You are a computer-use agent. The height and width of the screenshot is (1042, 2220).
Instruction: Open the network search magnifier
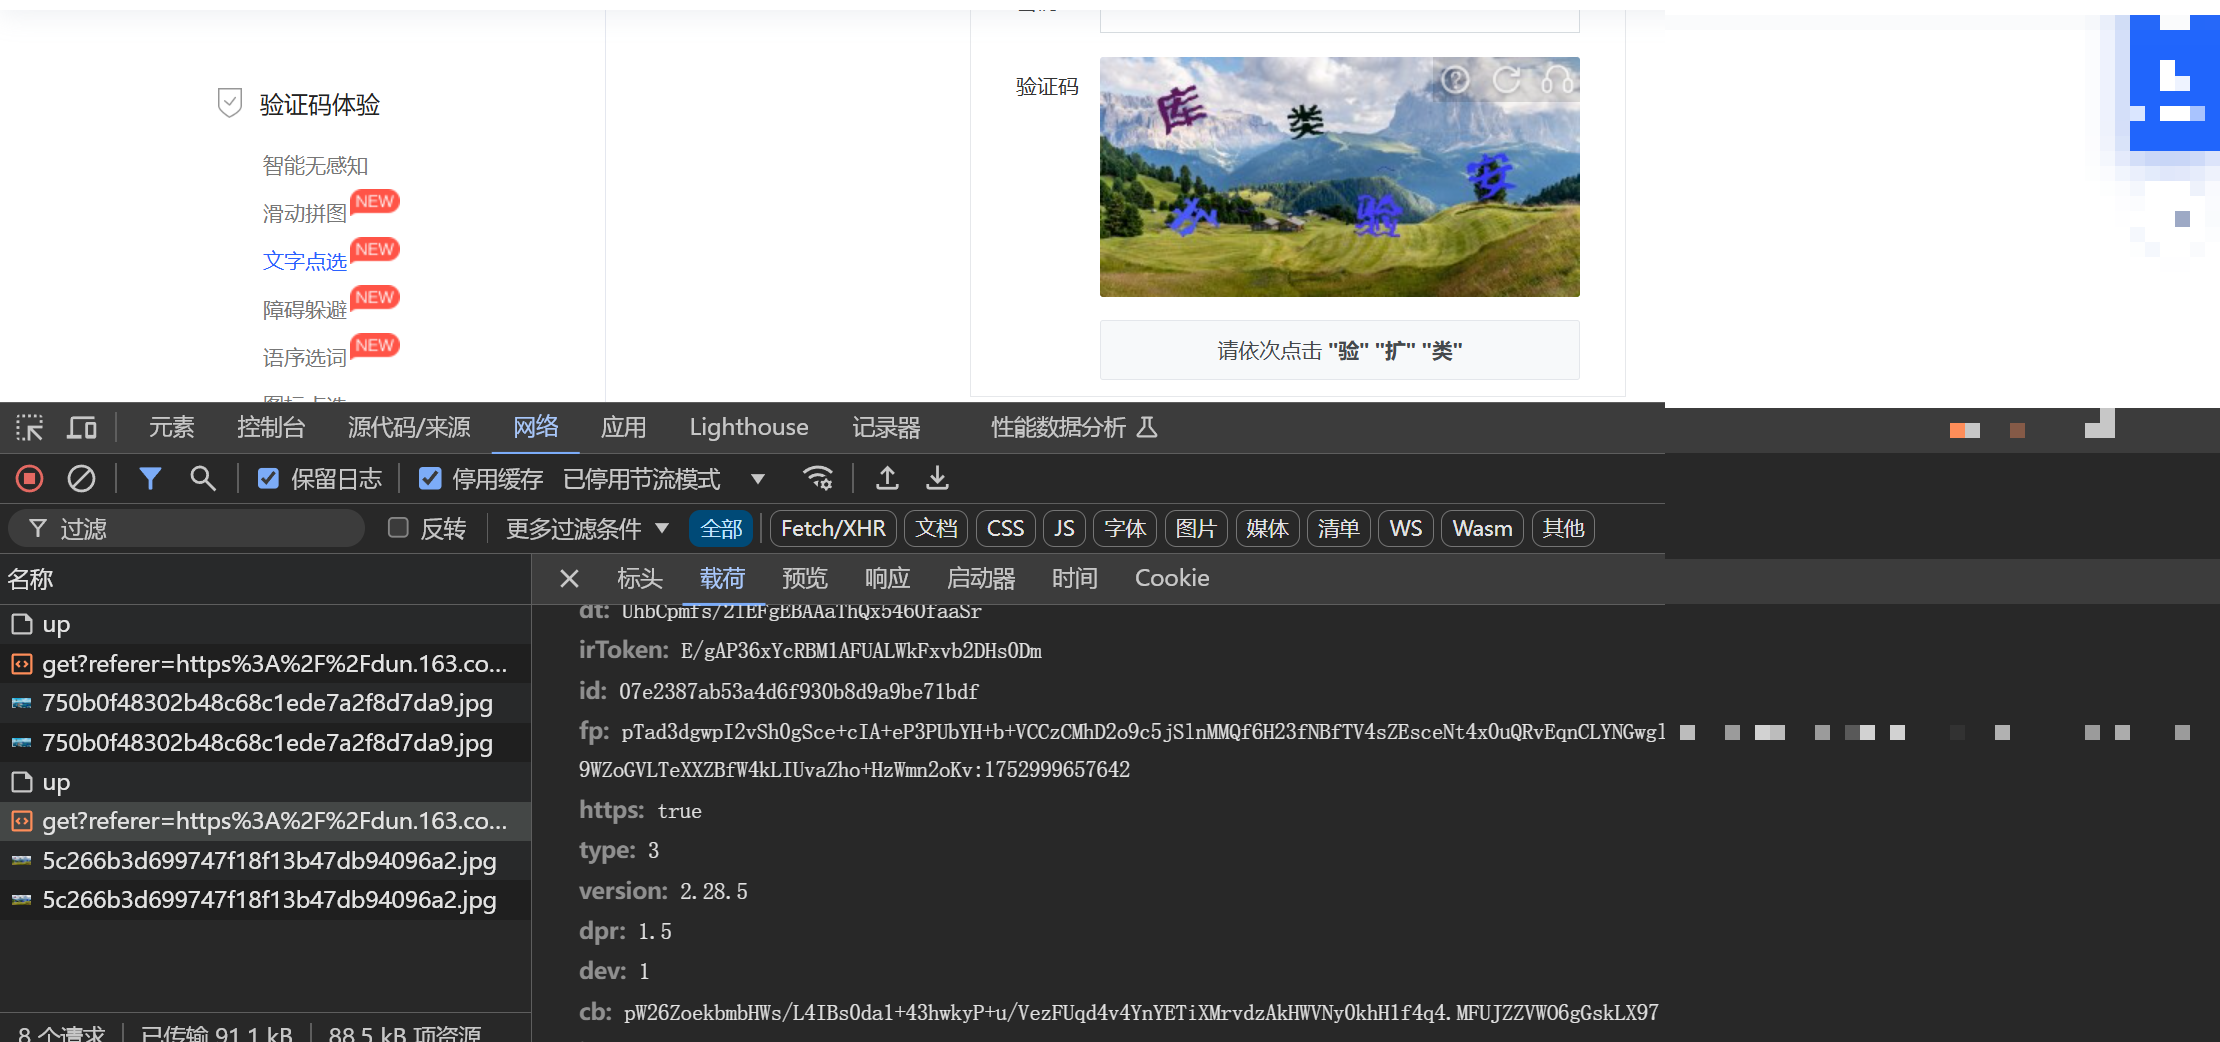(x=203, y=479)
